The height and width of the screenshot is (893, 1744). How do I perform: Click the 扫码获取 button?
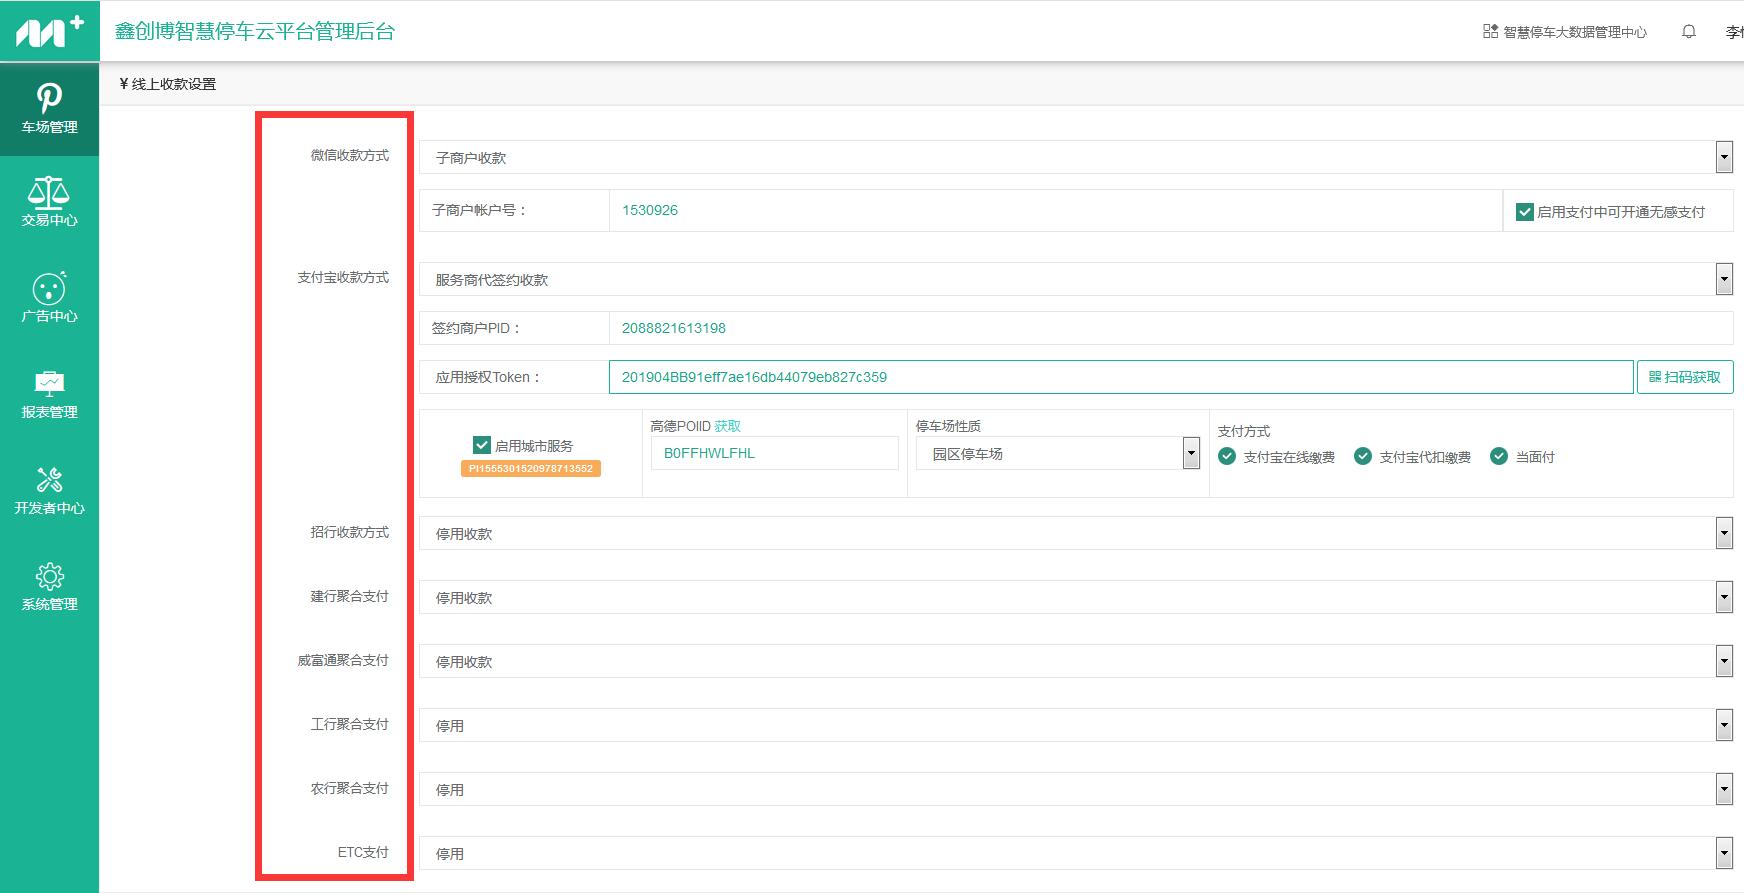[1684, 377]
